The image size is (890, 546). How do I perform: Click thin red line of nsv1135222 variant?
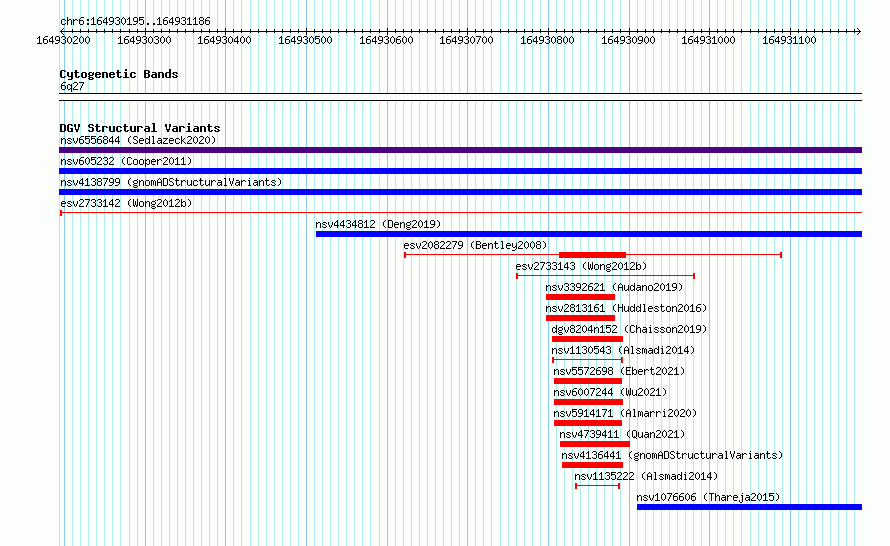tap(597, 486)
